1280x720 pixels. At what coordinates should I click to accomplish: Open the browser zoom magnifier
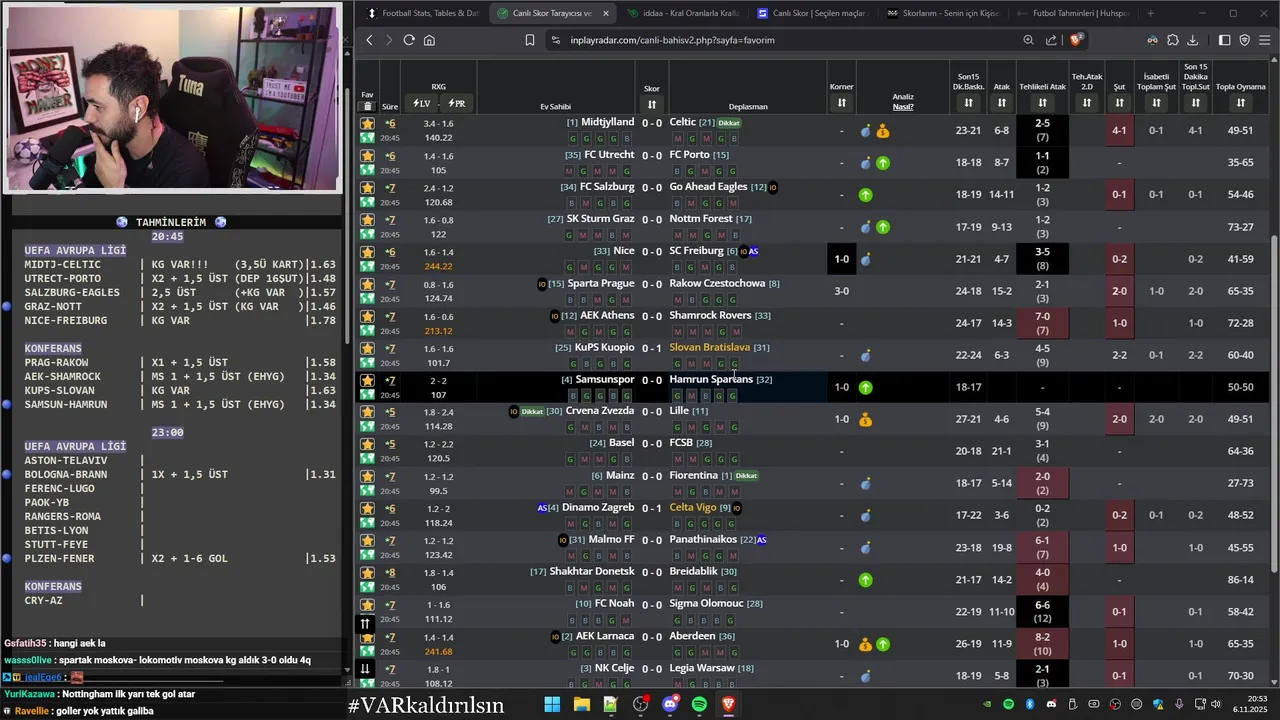coord(1028,40)
